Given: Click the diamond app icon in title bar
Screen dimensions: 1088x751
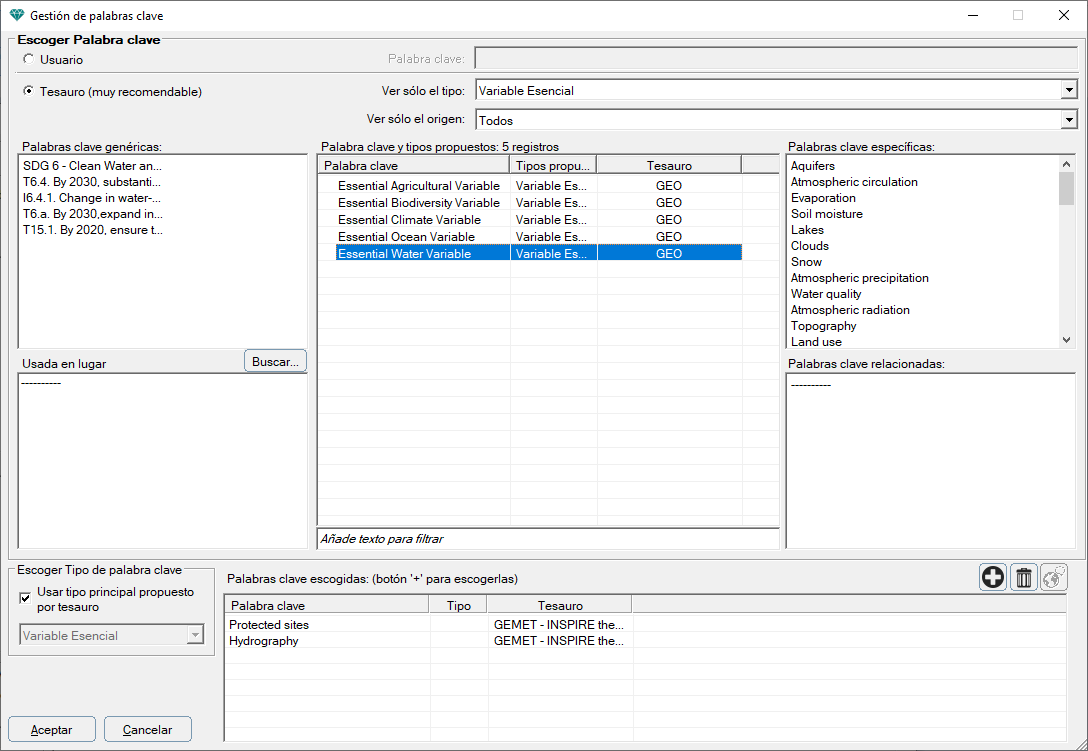Looking at the screenshot, I should [16, 16].
